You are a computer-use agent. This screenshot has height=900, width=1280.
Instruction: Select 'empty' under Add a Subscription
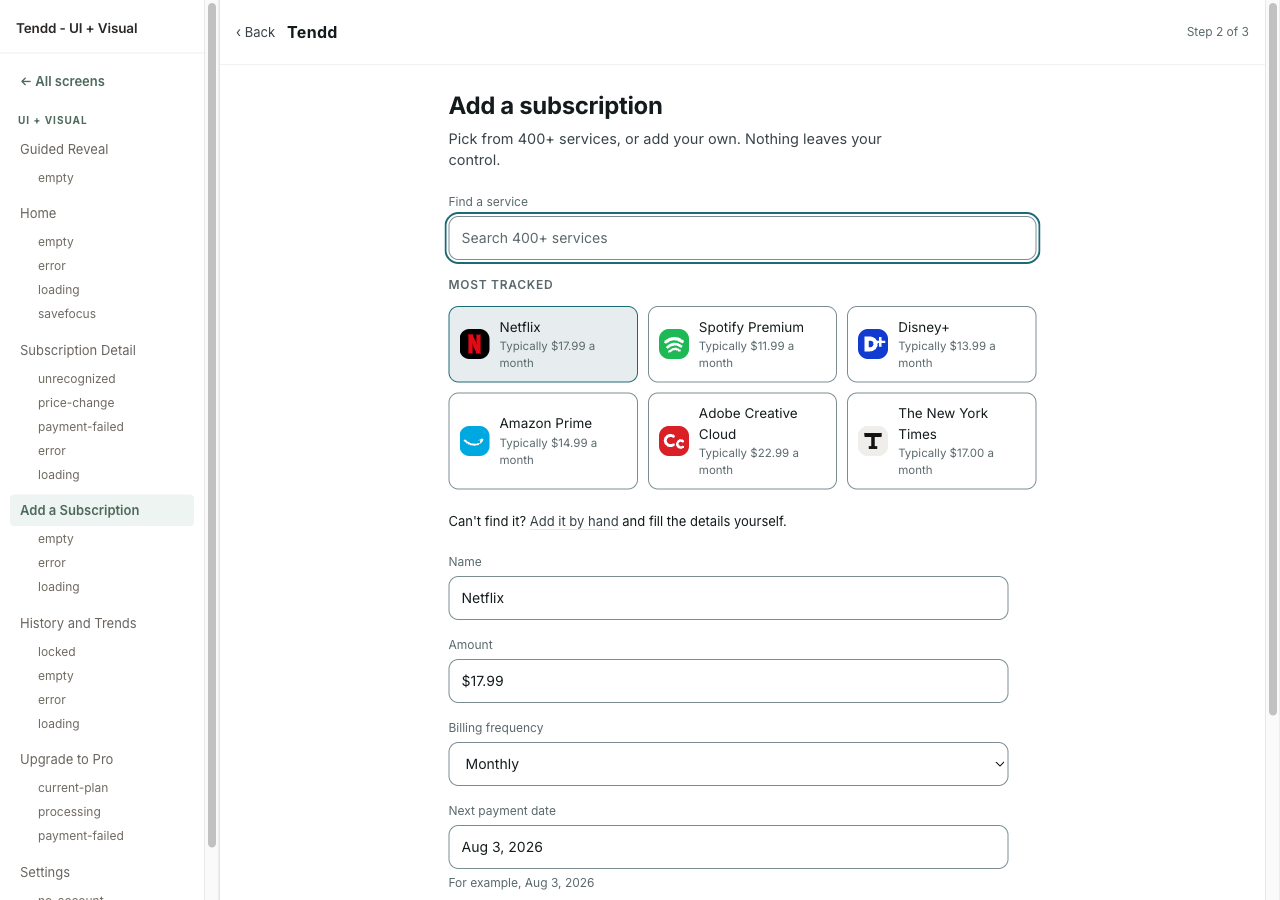pyautogui.click(x=56, y=539)
